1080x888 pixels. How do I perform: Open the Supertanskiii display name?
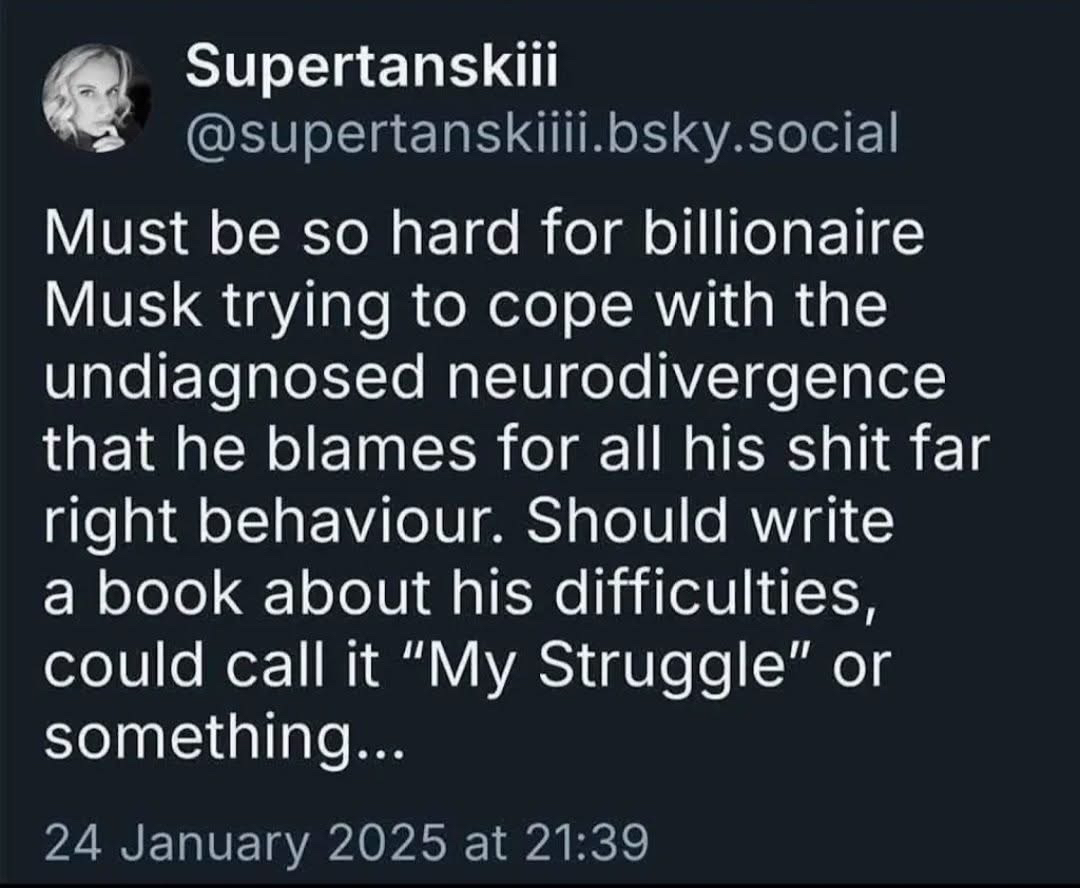[x=371, y=68]
